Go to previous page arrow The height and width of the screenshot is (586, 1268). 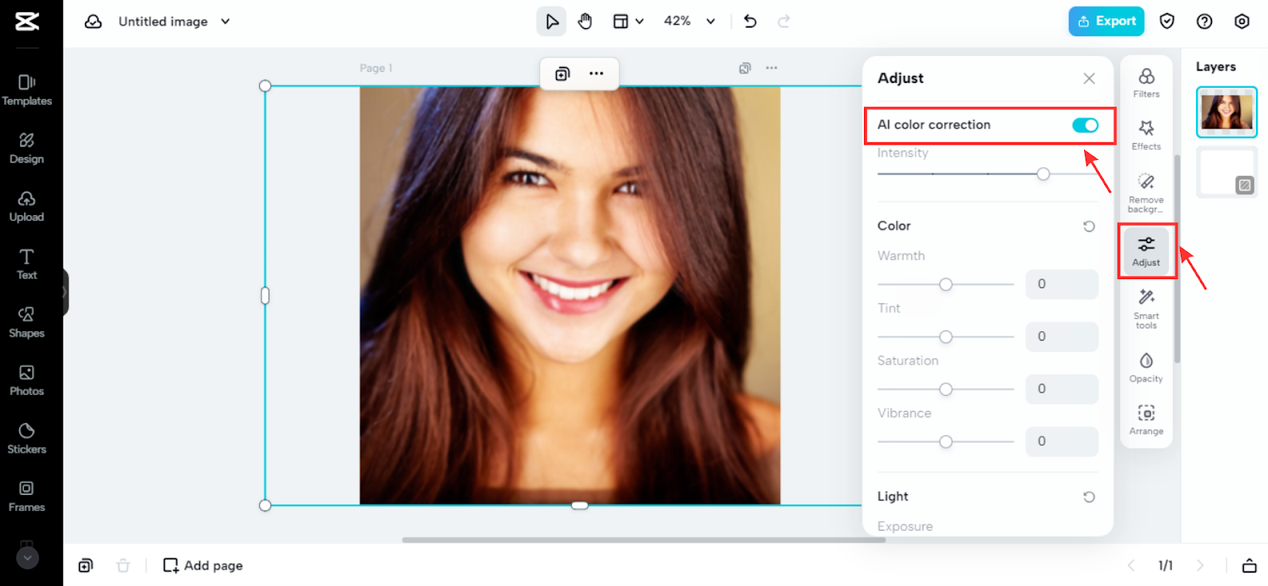tap(1131, 566)
